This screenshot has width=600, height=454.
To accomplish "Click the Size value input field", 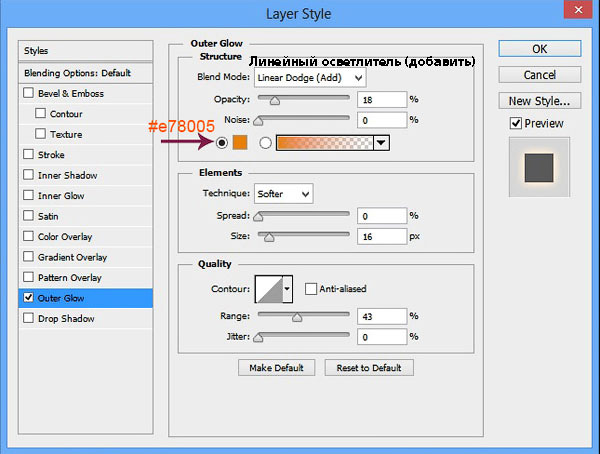I will click(x=380, y=236).
